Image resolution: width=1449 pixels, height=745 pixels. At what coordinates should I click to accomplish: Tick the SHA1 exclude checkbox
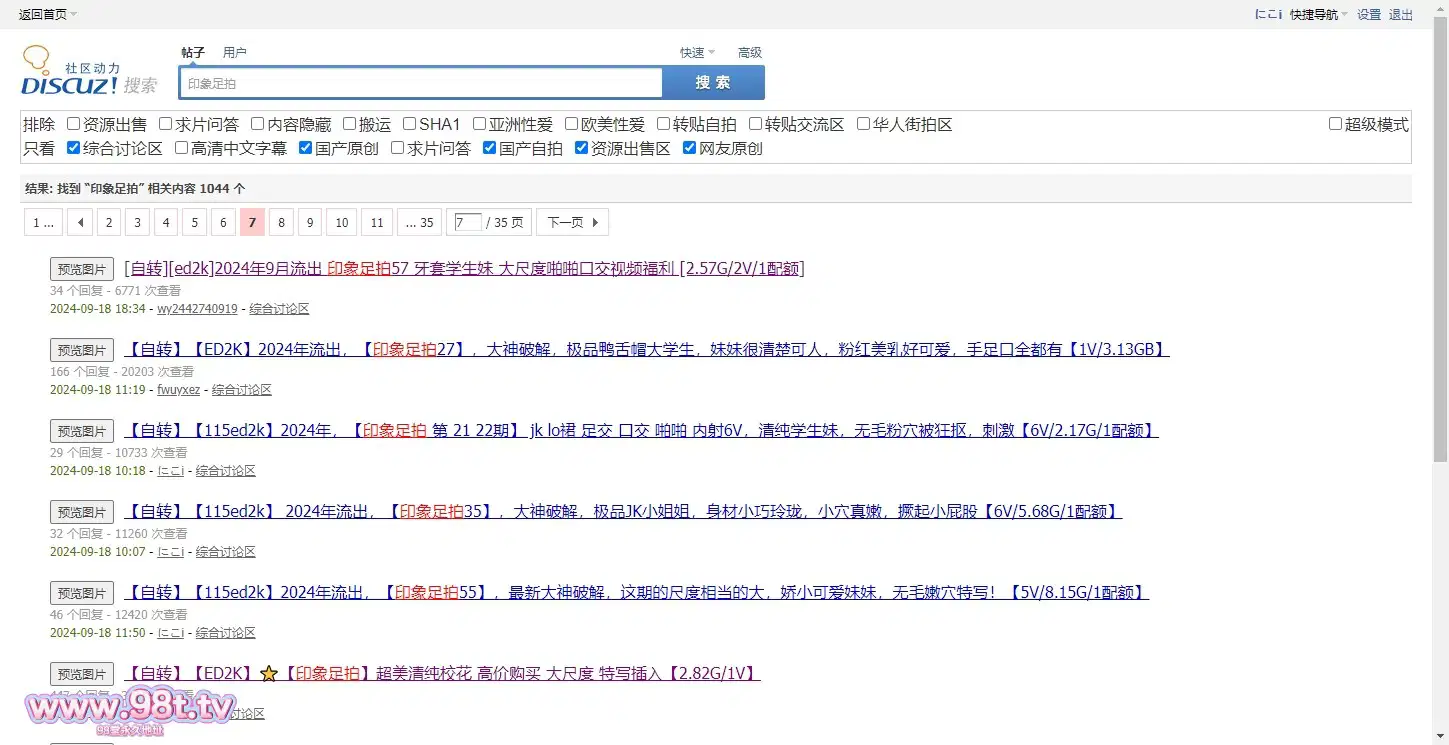click(409, 124)
